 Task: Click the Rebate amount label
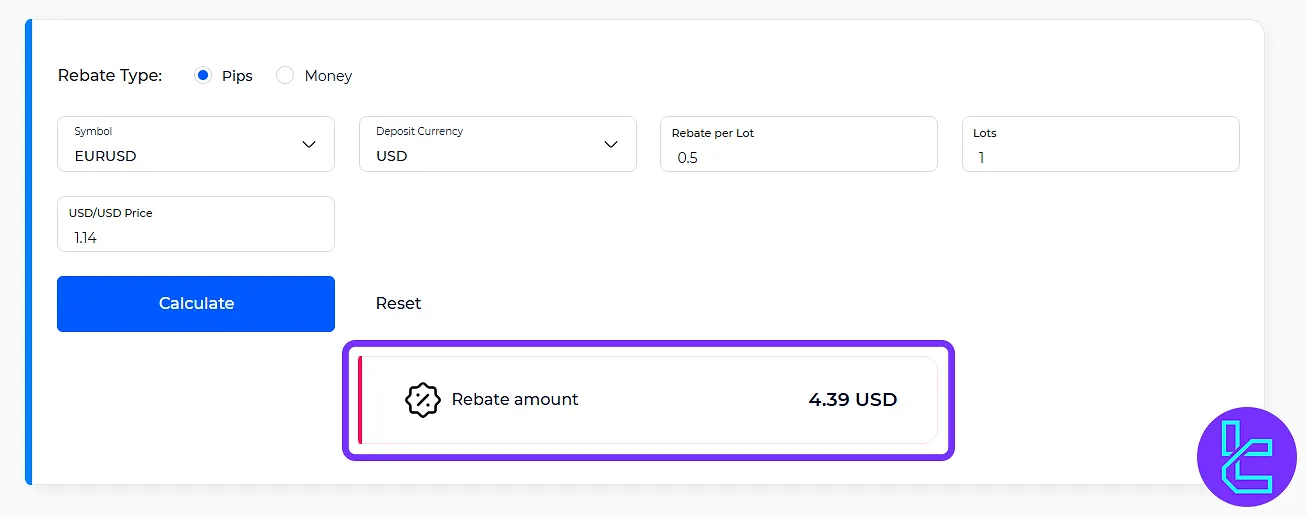(515, 399)
